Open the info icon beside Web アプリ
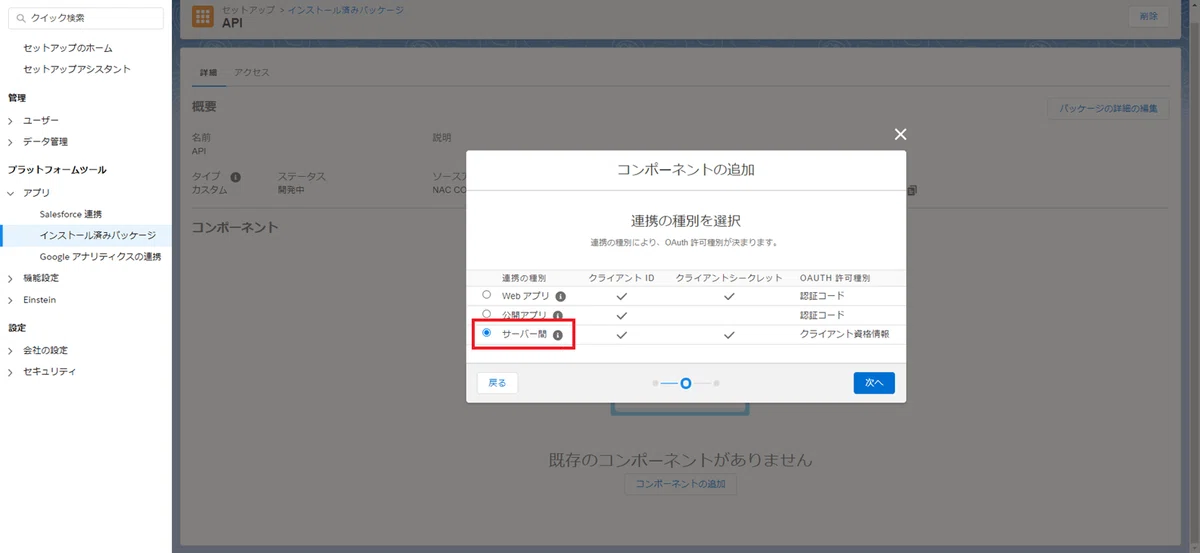 [560, 296]
